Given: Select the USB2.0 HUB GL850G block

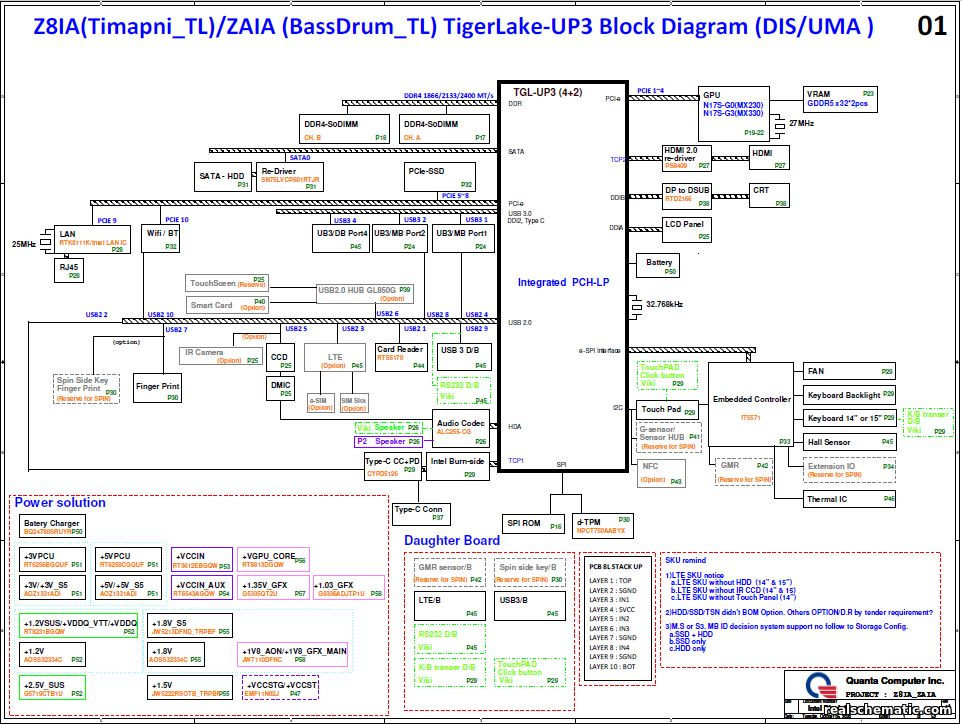Looking at the screenshot, I should [x=364, y=294].
